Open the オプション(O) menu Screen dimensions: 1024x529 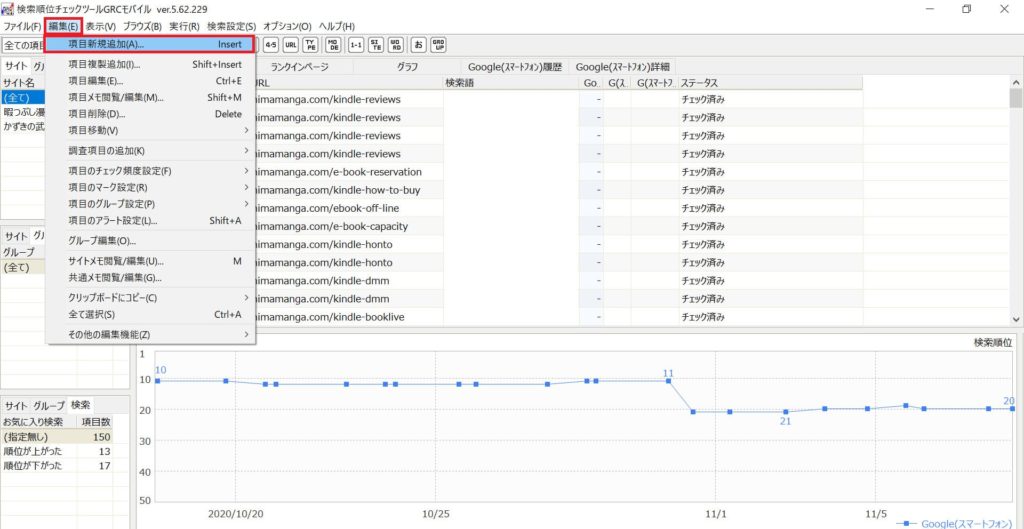point(287,26)
